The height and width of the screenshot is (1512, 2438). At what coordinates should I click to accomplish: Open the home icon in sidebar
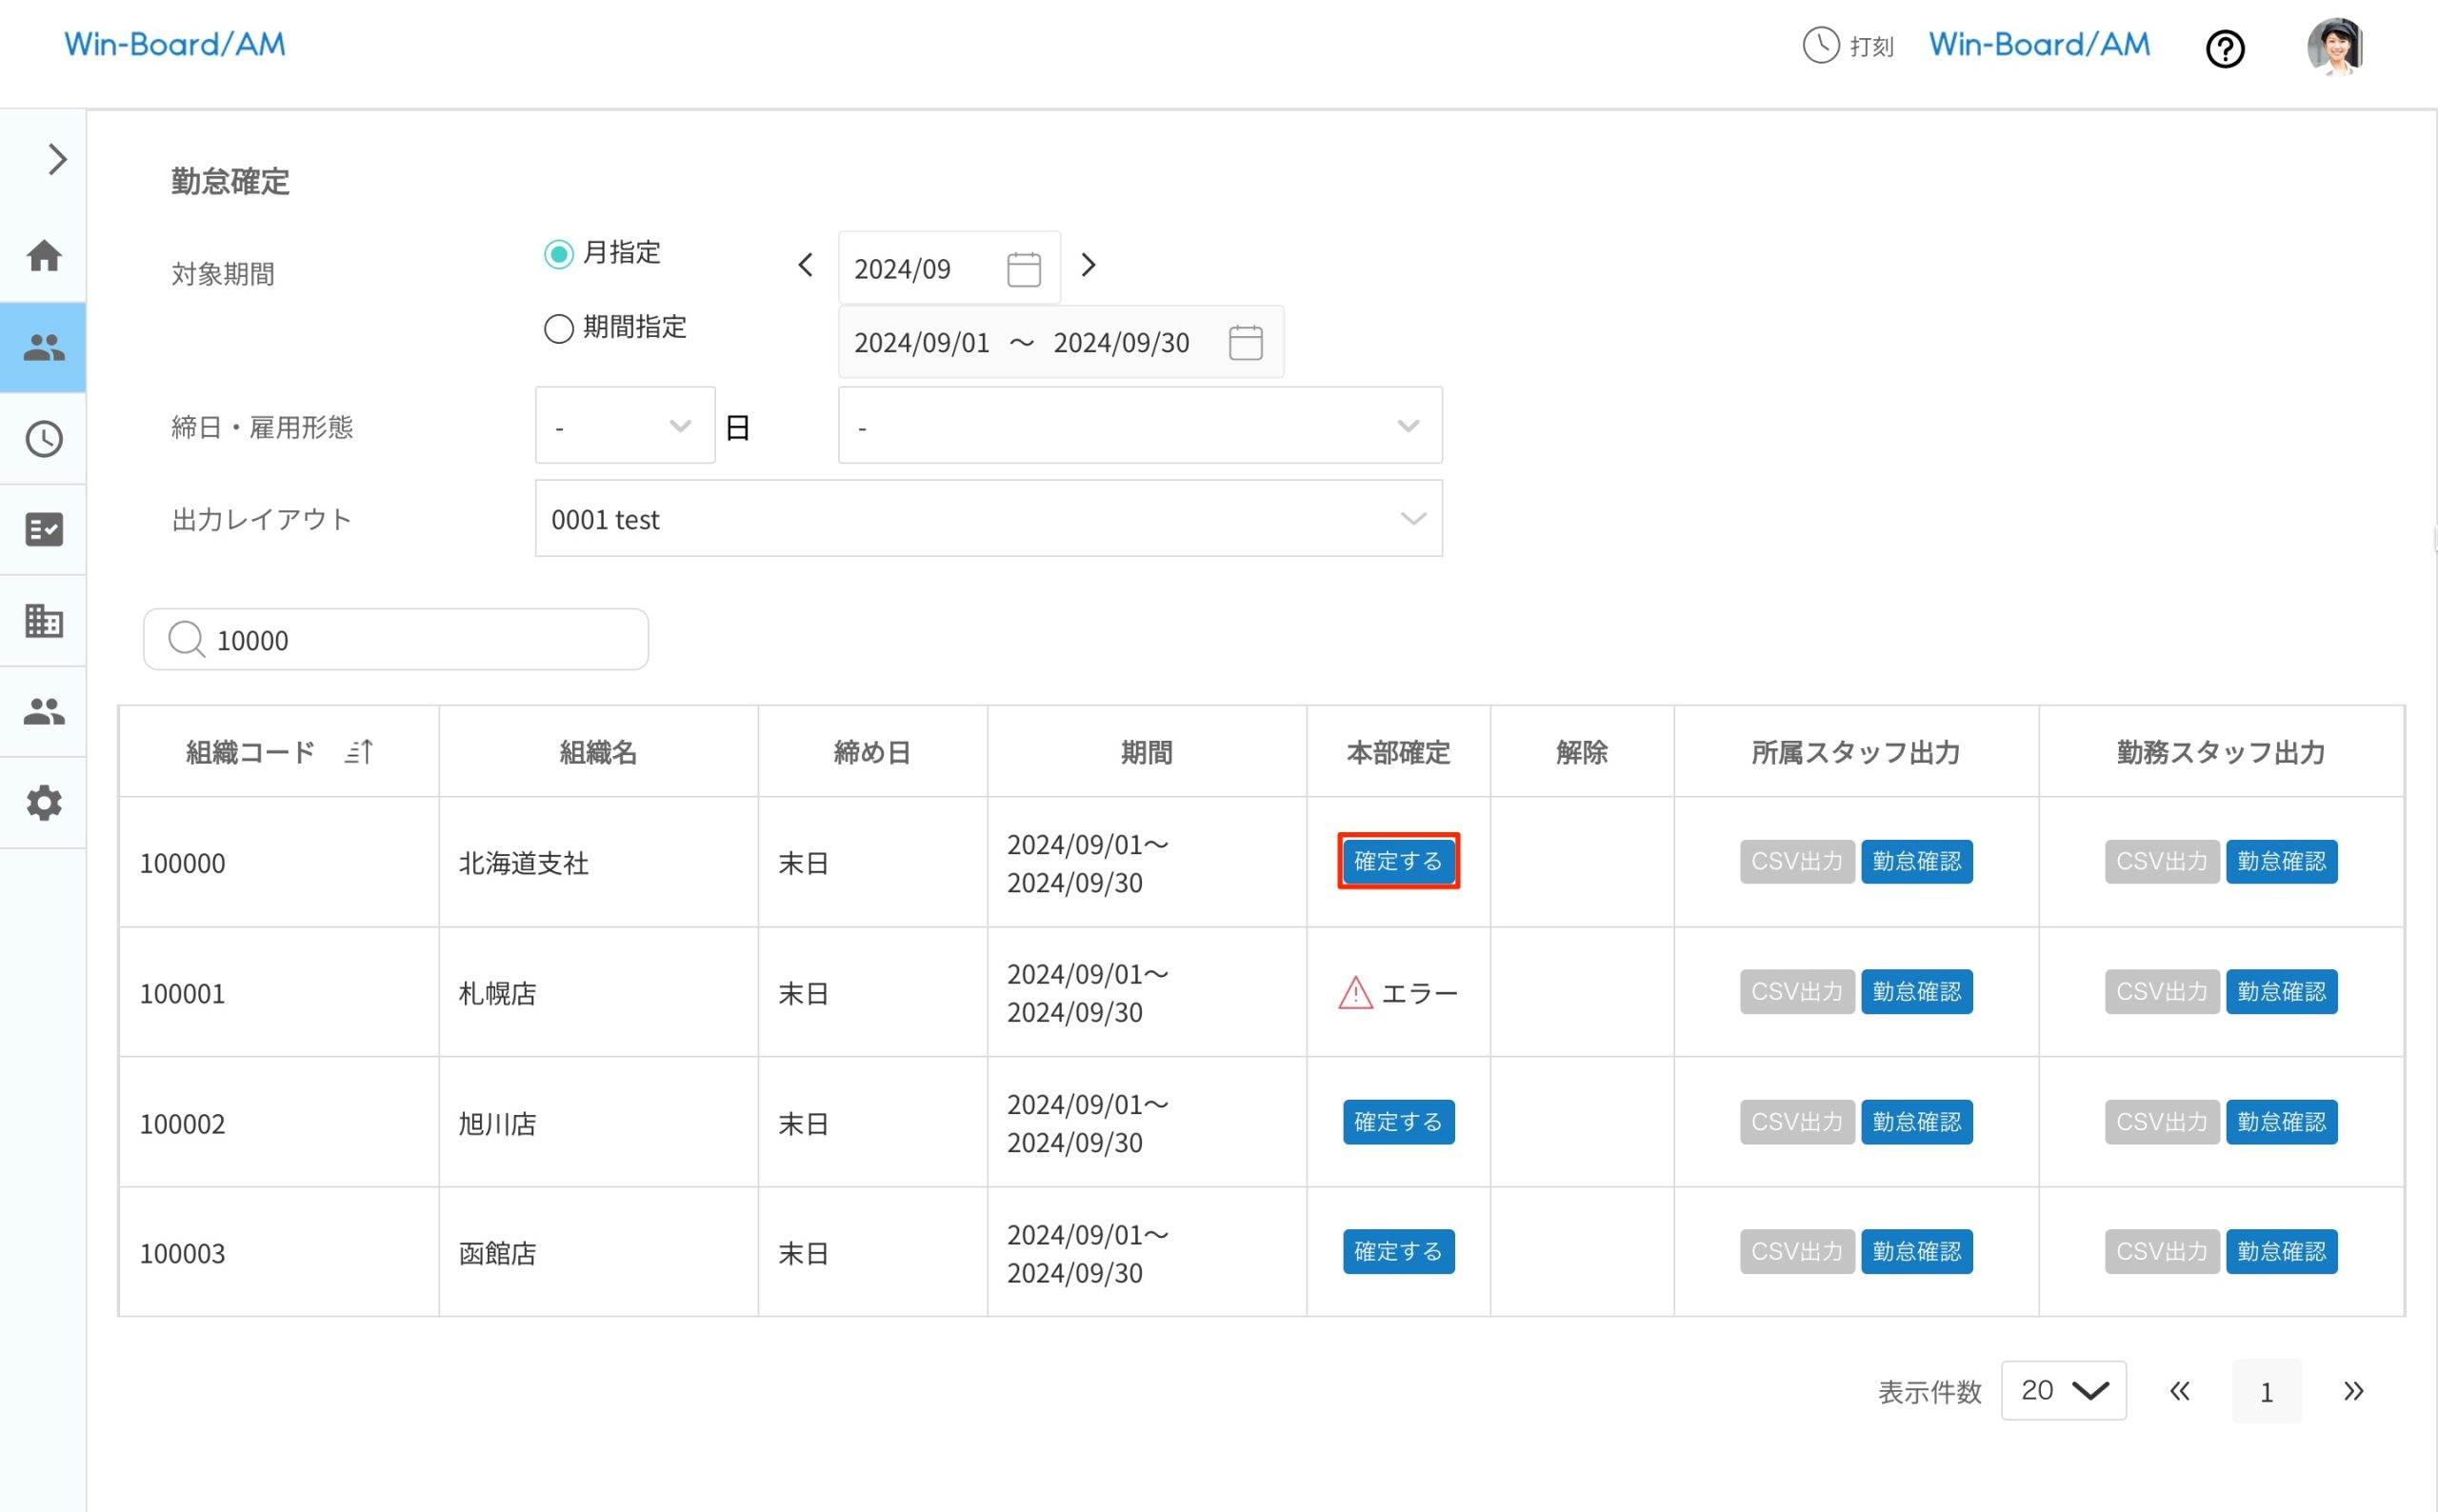coord(44,256)
